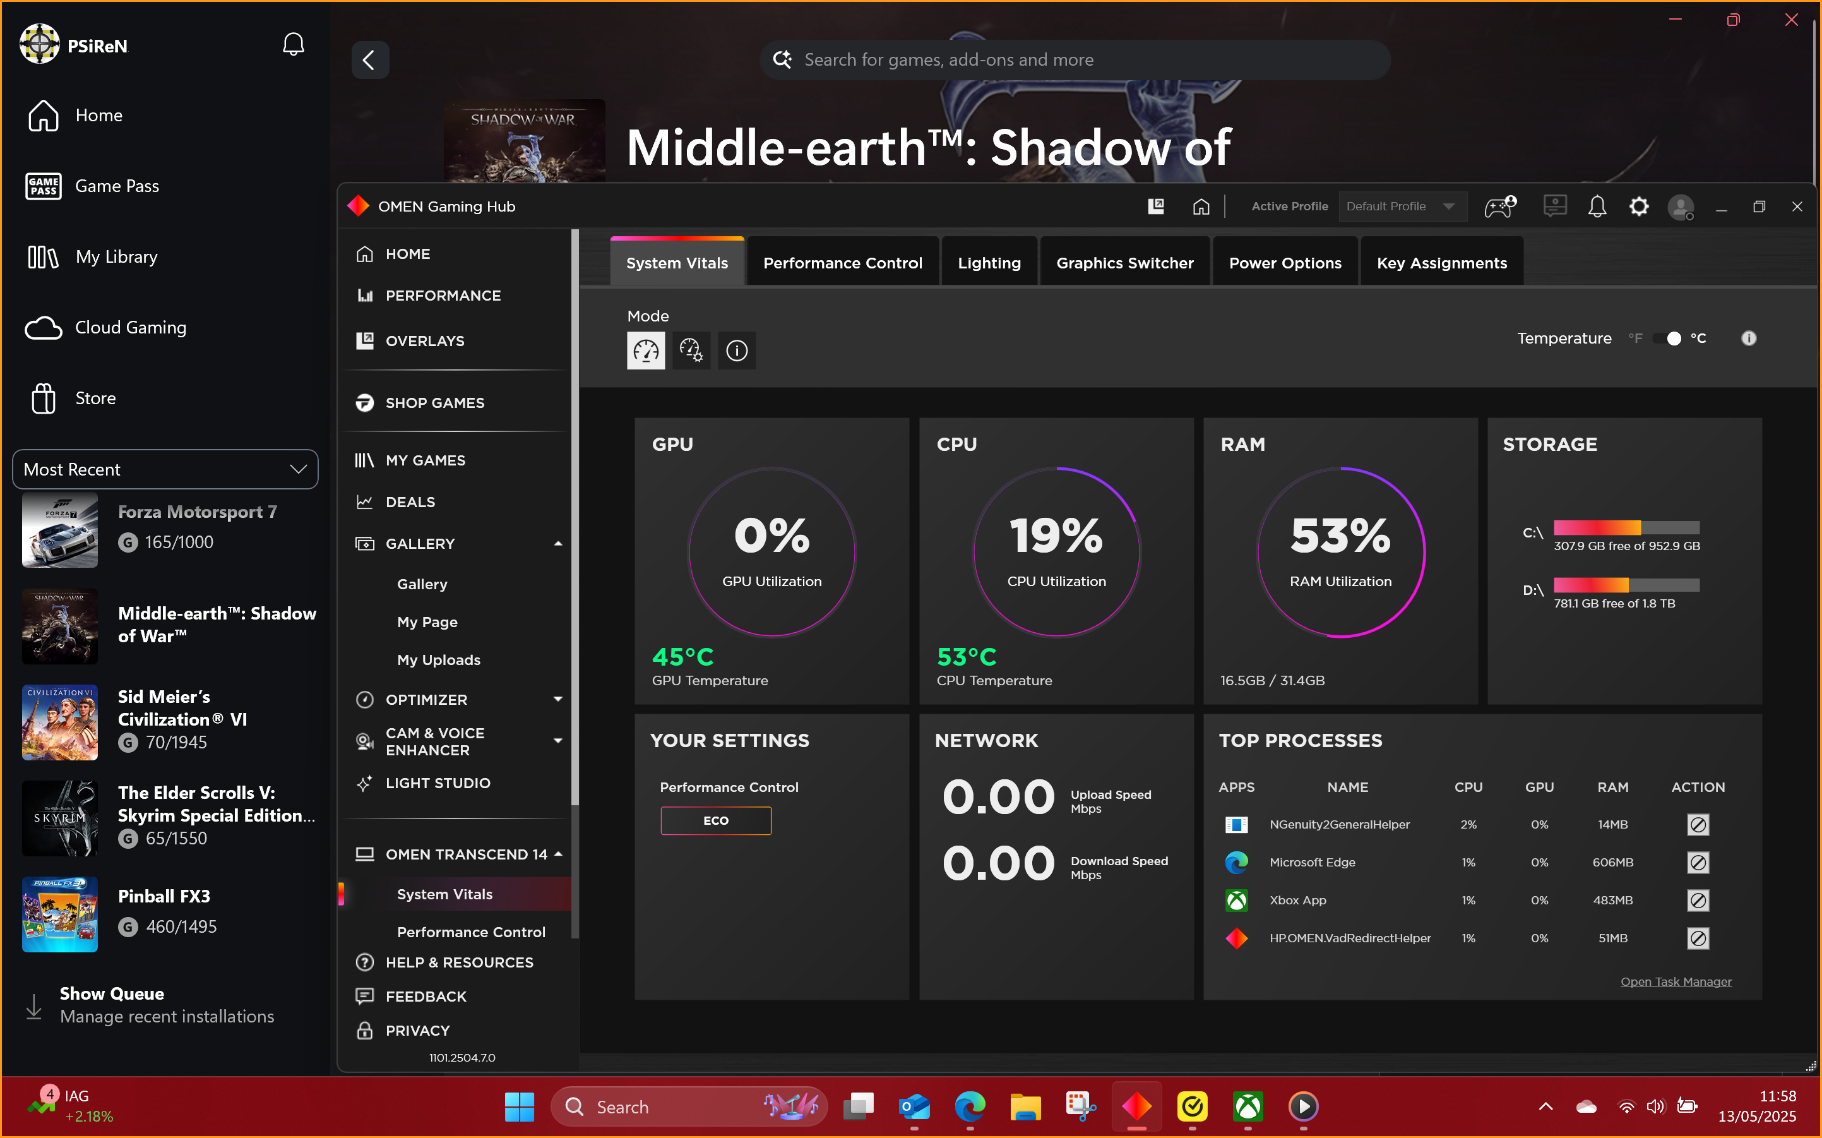
Task: Open Xbox app from taskbar
Action: click(1248, 1107)
